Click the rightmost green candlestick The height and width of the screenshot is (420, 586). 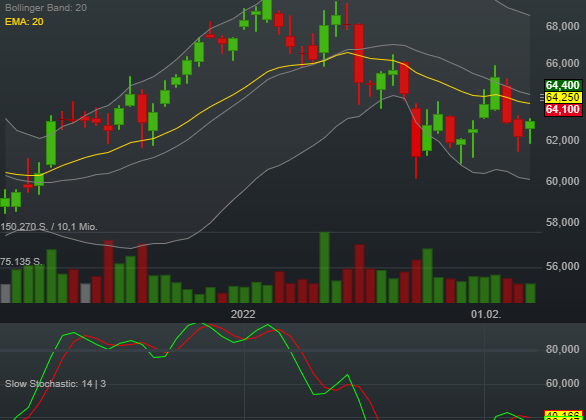[x=530, y=125]
